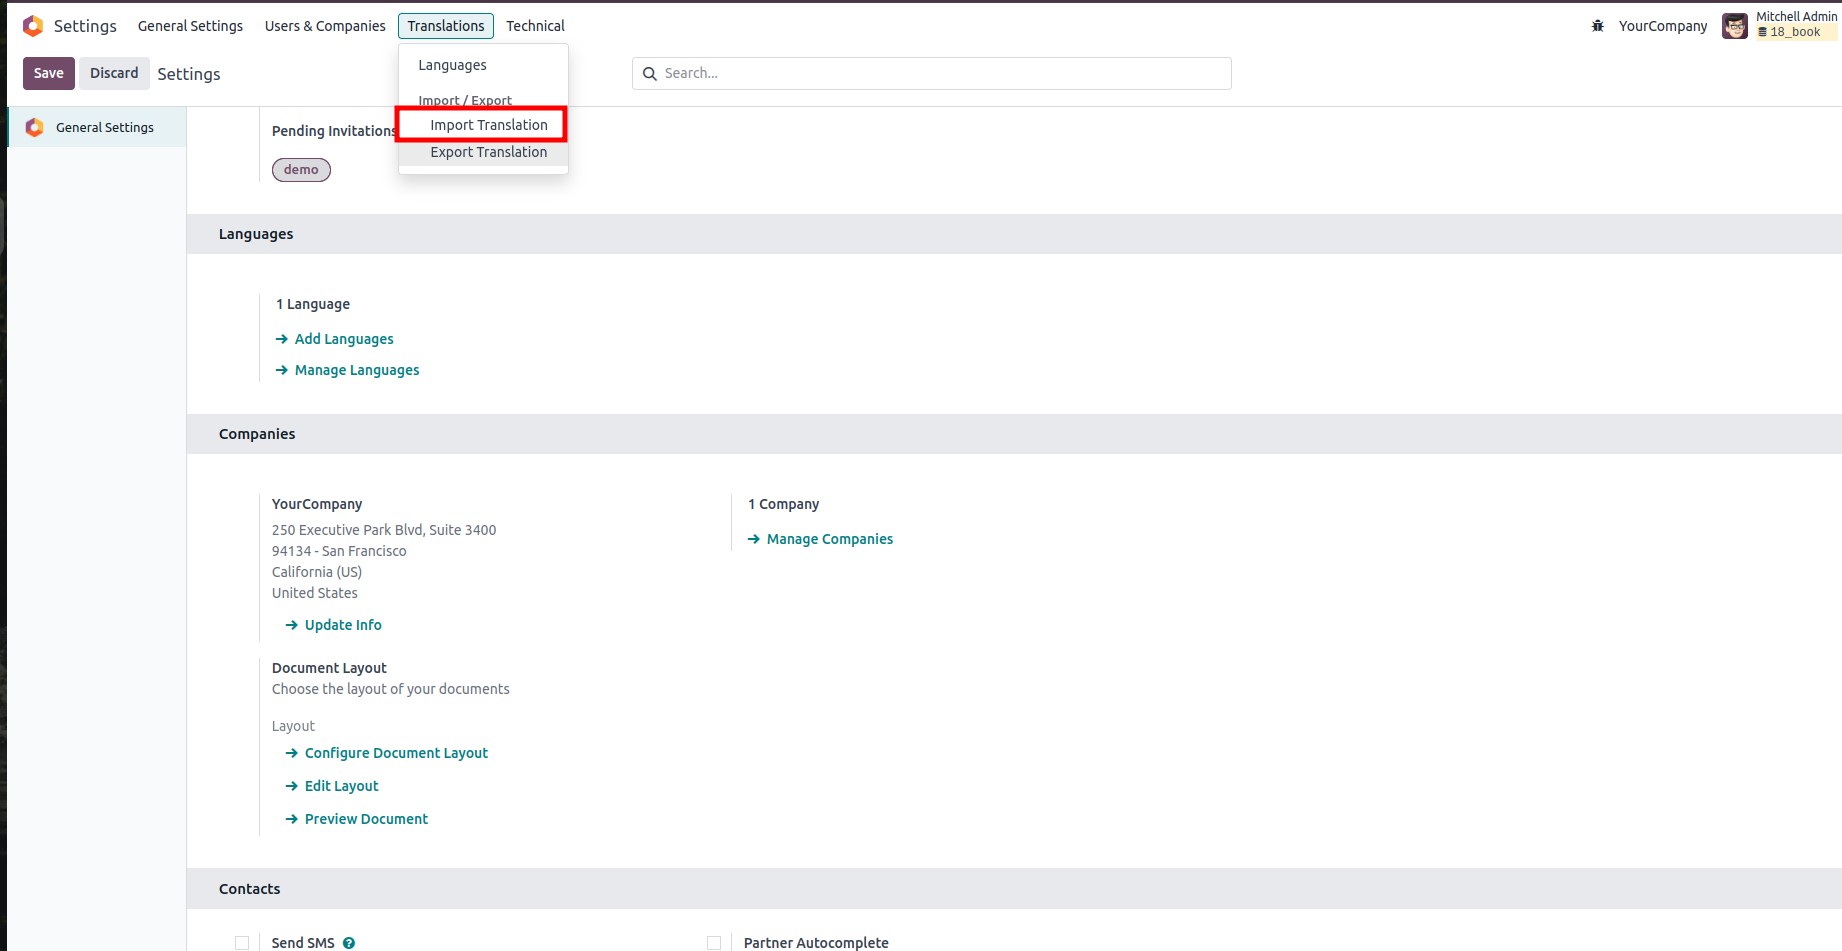The width and height of the screenshot is (1842, 951).
Task: Click the Languages section header
Action: tap(256, 235)
